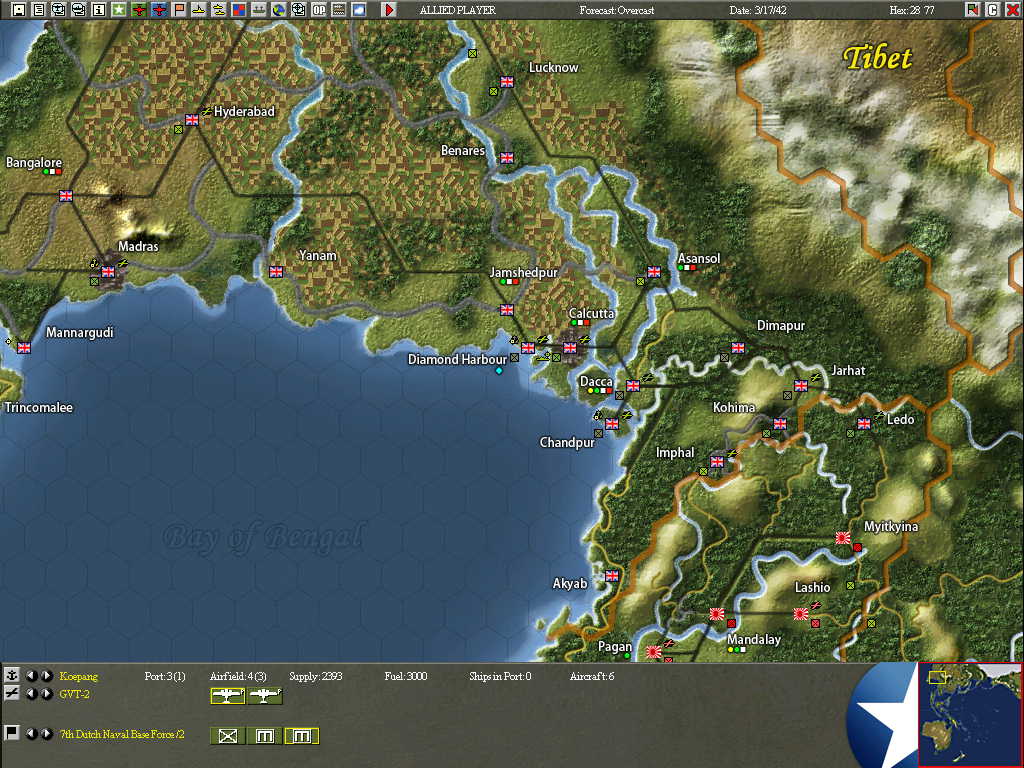This screenshot has height=768, width=1024.
Task: Click the 'Supply: 2393' value
Action: pos(315,676)
